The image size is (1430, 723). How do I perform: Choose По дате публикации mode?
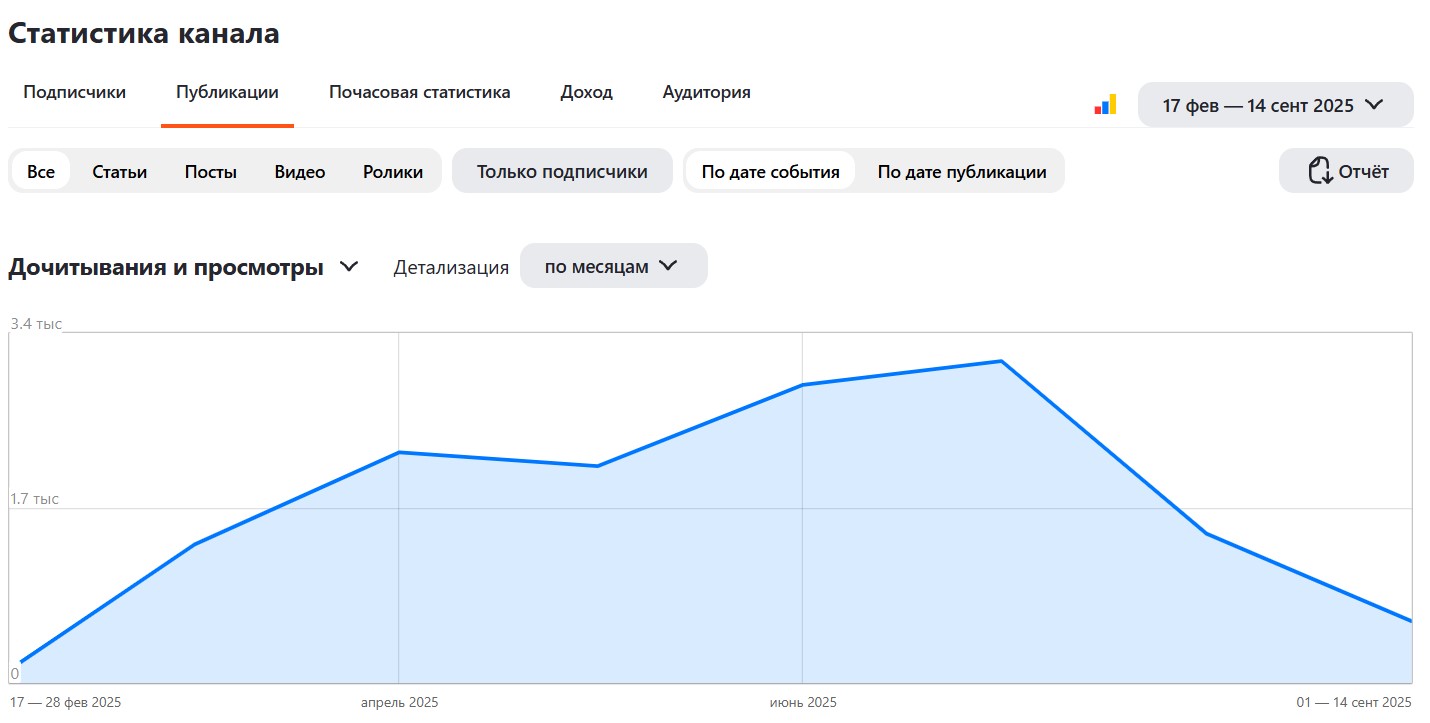962,171
